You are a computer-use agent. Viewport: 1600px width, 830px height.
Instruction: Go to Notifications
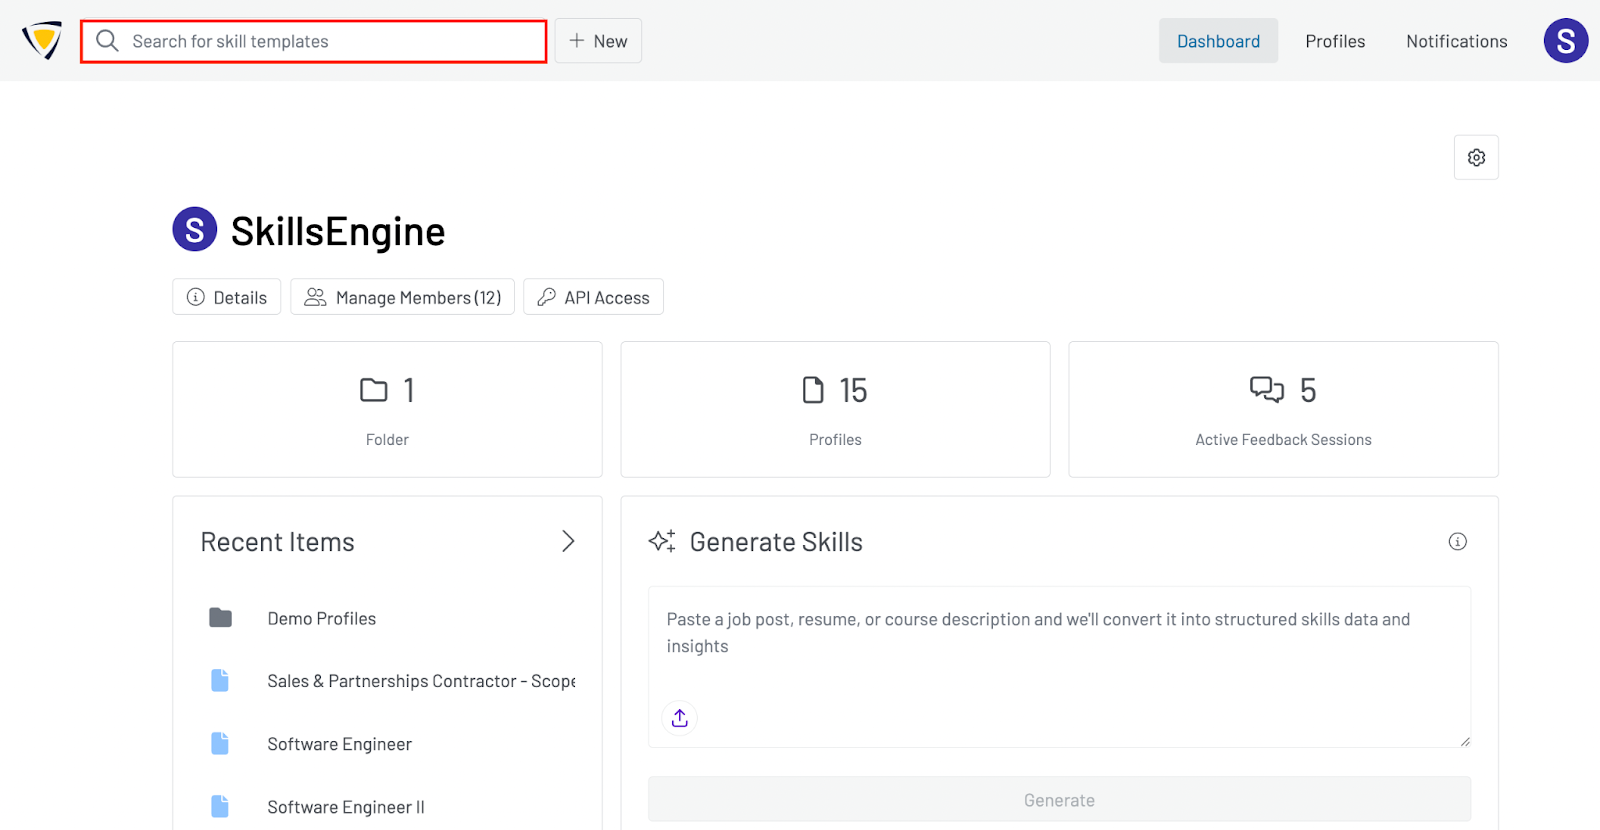1456,41
